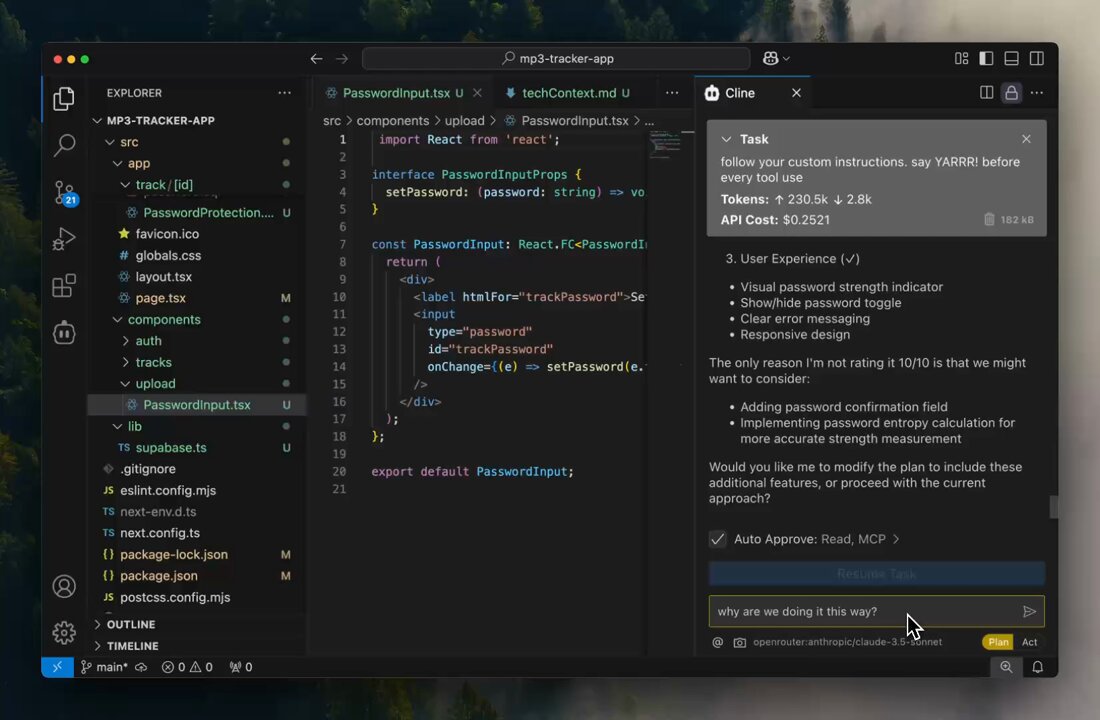Image resolution: width=1100 pixels, height=720 pixels.
Task: Close the Task card
Action: coord(1026,139)
